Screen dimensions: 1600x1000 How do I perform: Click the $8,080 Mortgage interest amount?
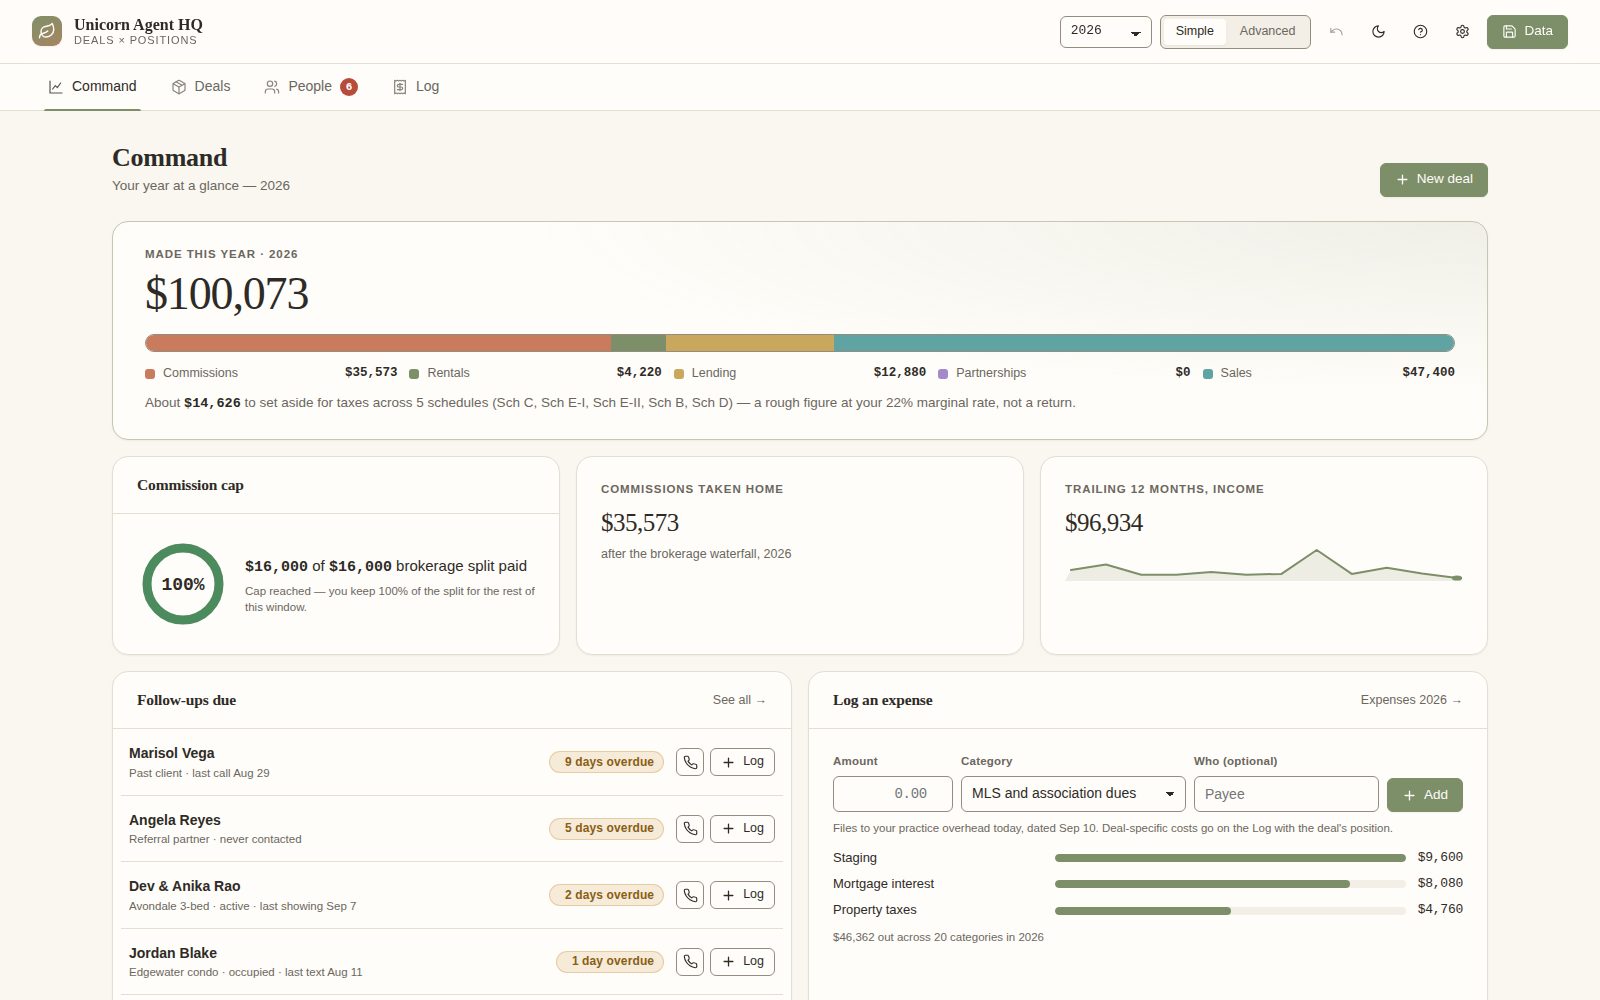(x=1440, y=884)
